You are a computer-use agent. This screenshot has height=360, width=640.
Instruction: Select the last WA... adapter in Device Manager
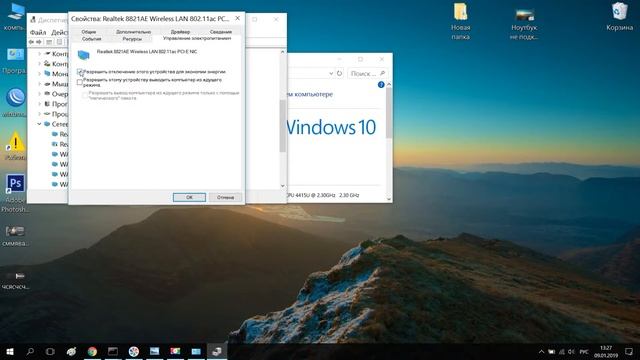click(x=60, y=184)
